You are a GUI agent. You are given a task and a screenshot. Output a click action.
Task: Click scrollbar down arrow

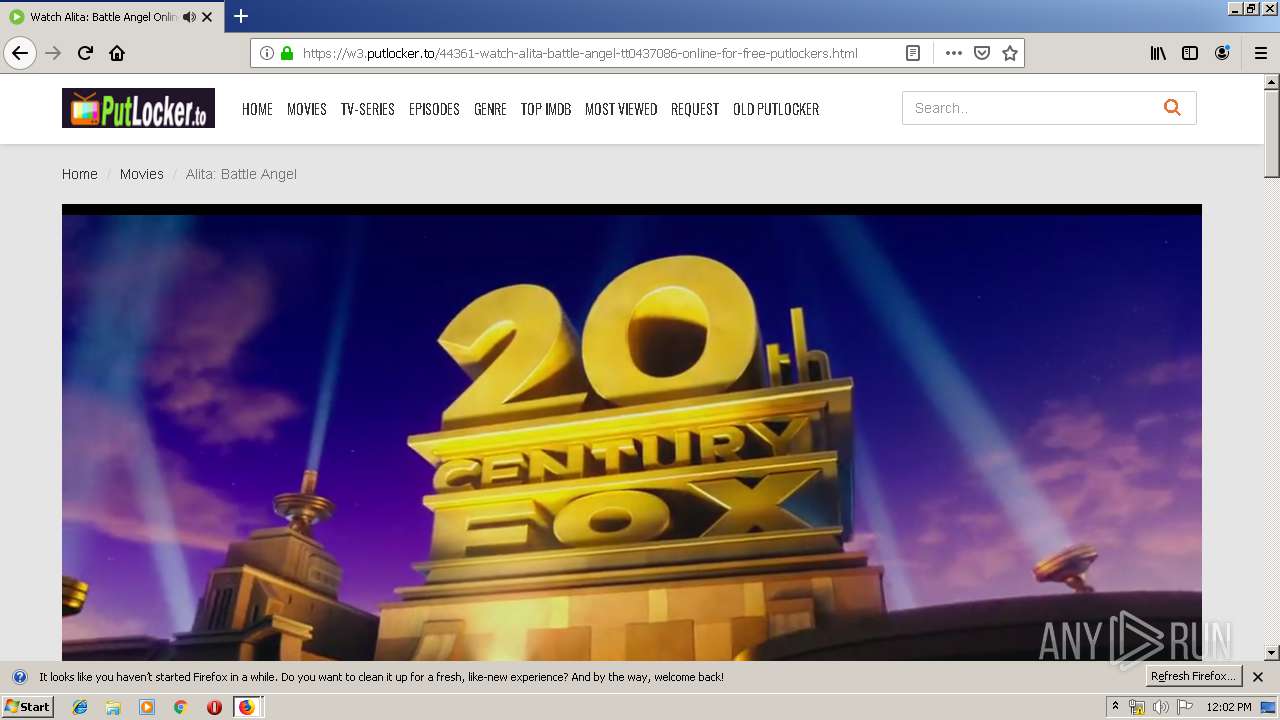tap(1272, 653)
